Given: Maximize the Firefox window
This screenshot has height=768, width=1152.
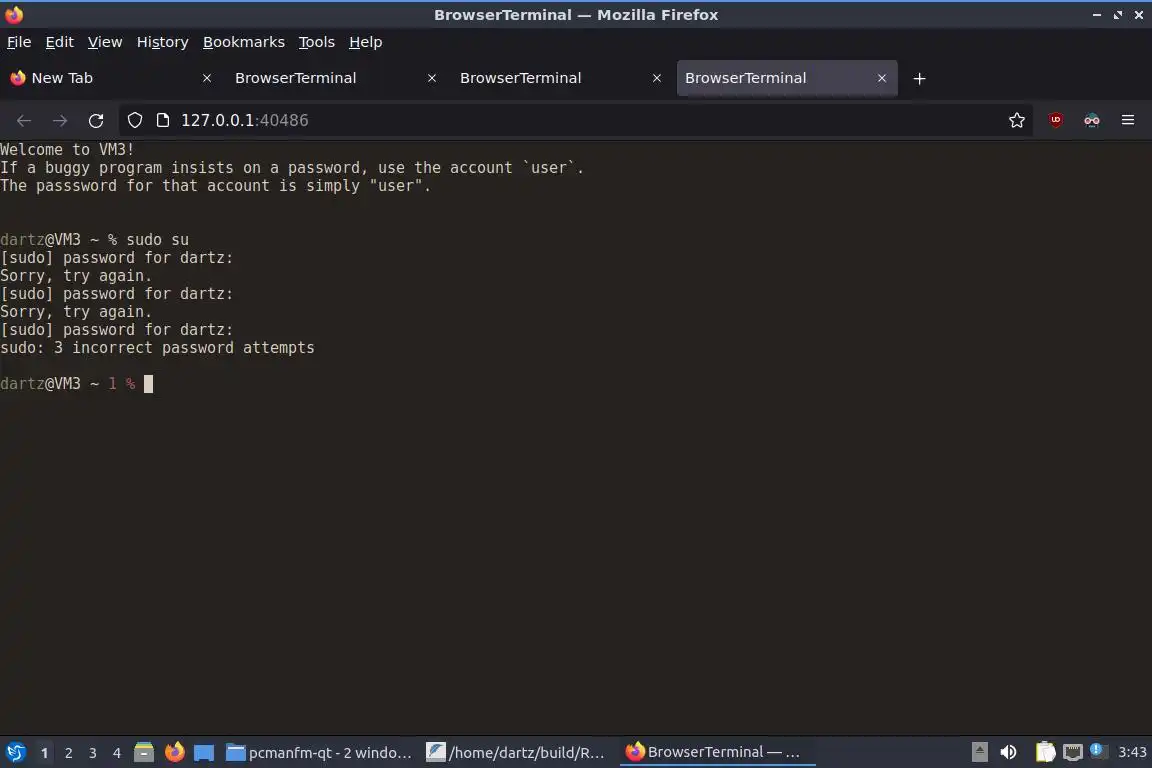Looking at the screenshot, I should point(1117,15).
